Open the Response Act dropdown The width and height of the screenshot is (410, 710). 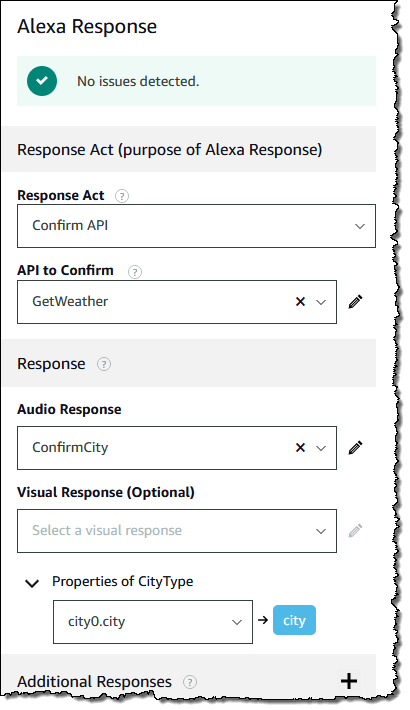(196, 226)
